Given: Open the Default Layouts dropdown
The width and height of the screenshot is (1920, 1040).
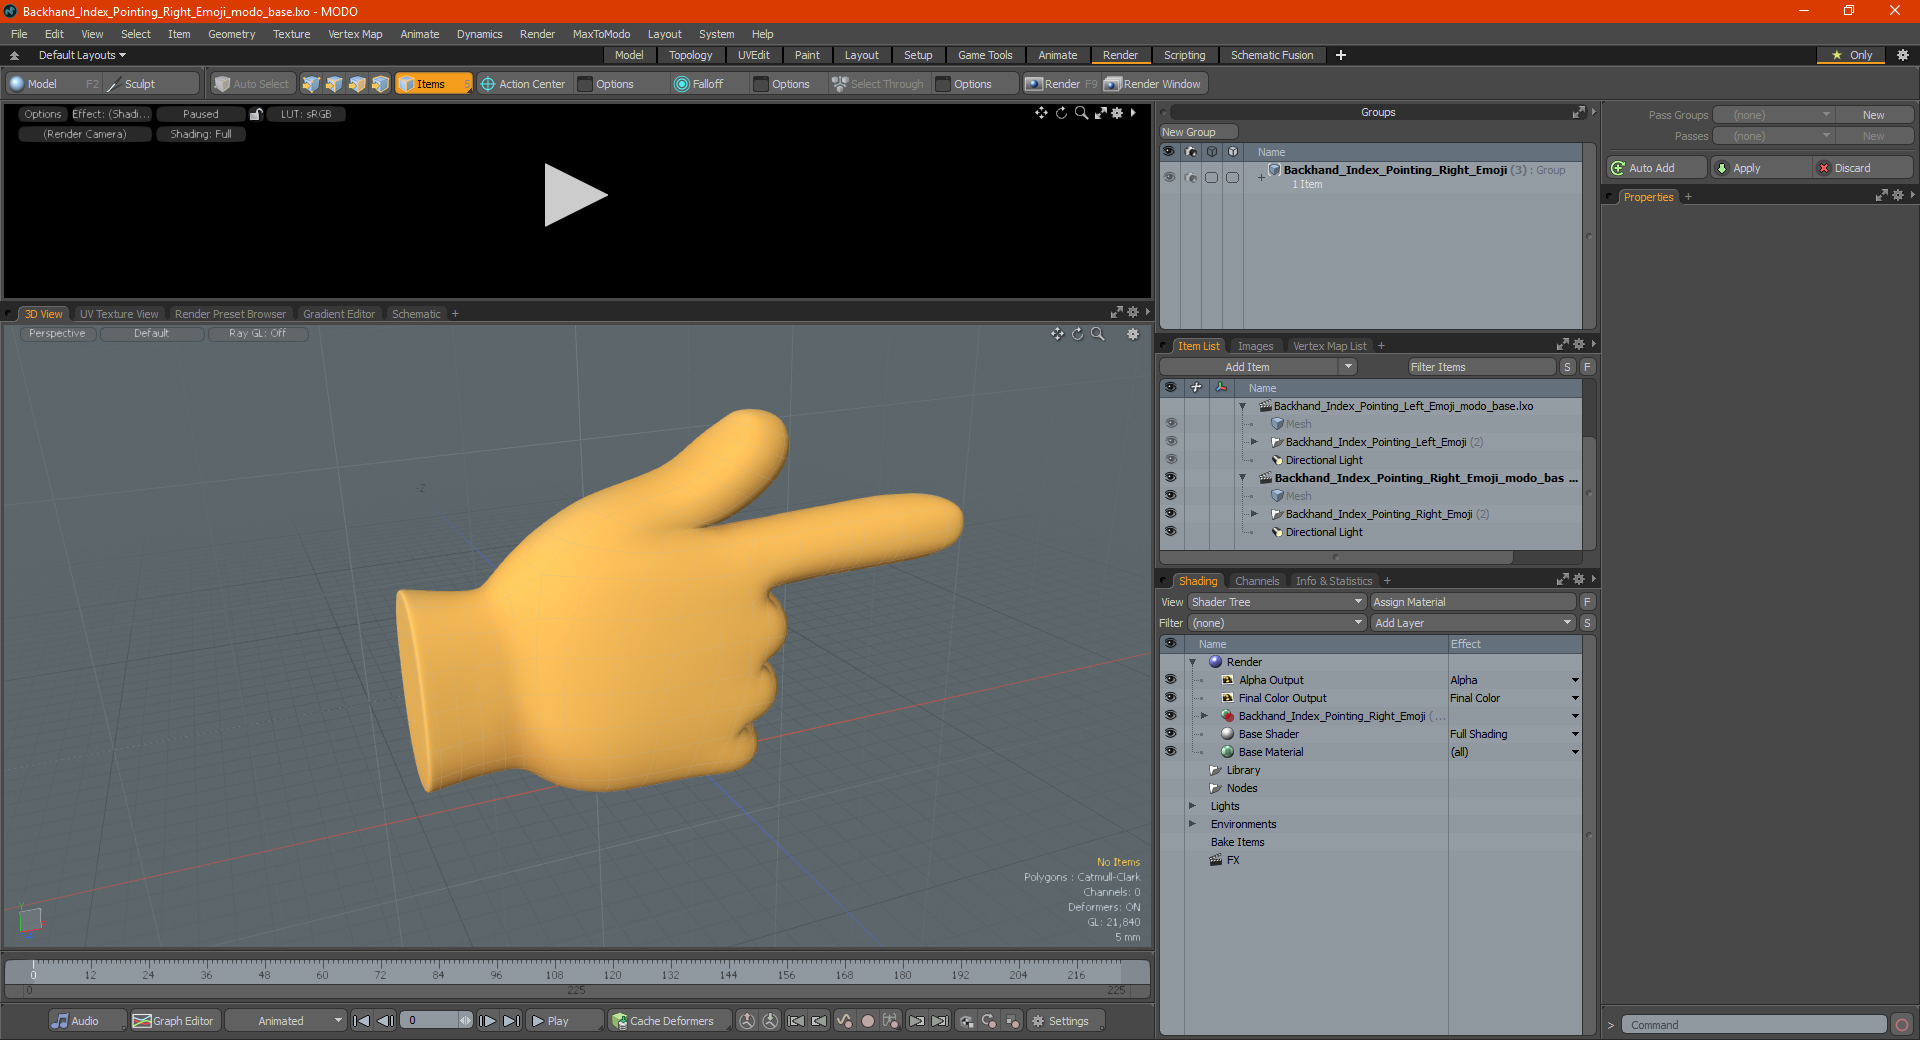Looking at the screenshot, I should point(82,55).
